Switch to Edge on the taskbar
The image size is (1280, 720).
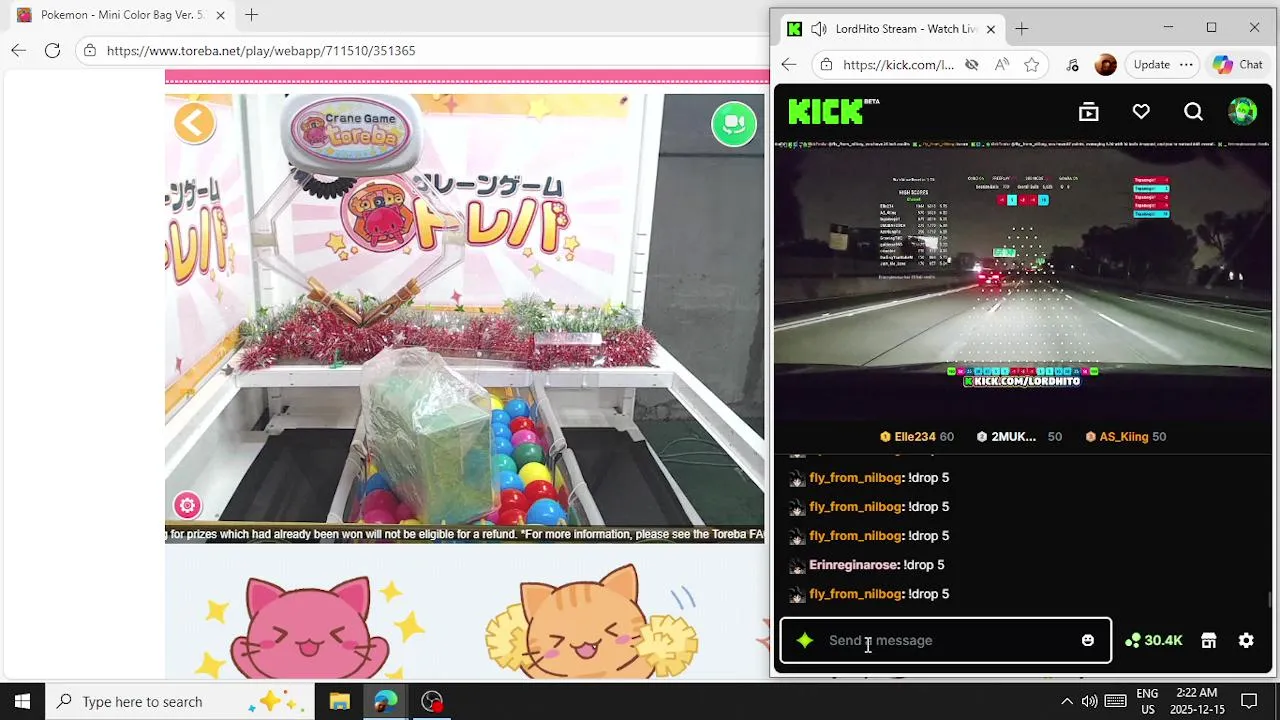point(386,701)
